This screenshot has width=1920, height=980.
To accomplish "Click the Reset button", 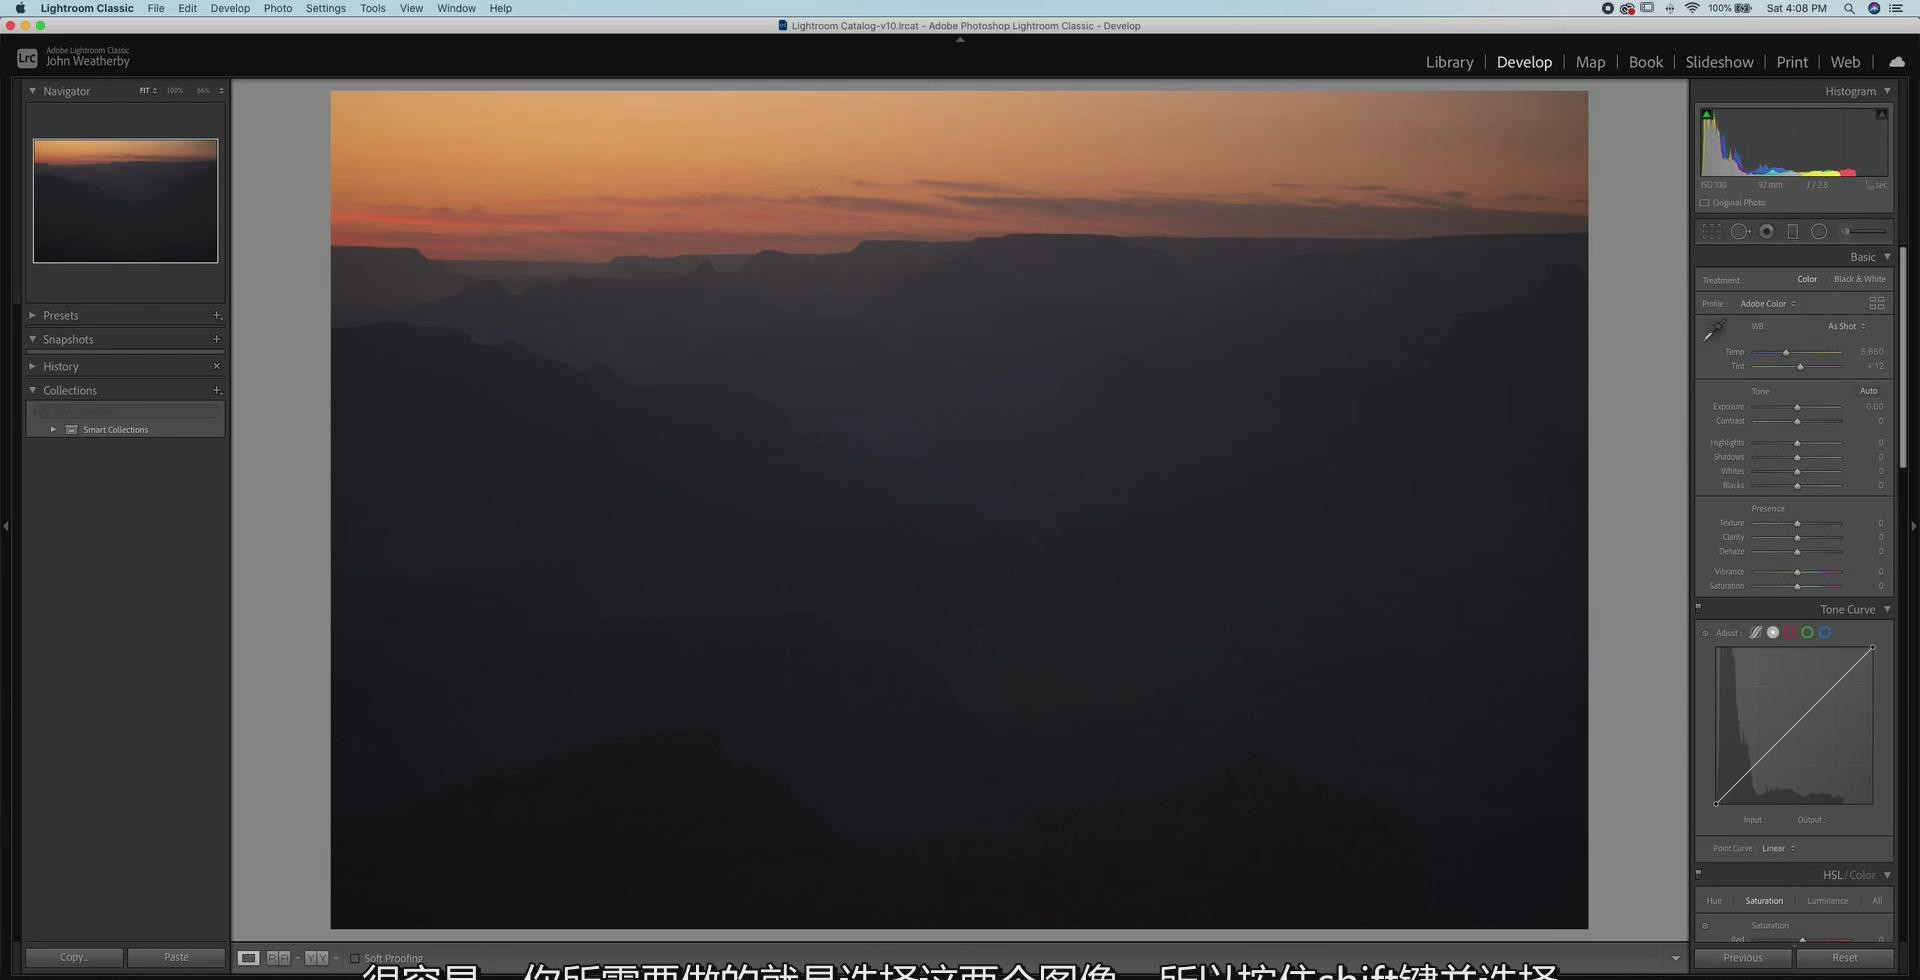I will pyautogui.click(x=1844, y=958).
